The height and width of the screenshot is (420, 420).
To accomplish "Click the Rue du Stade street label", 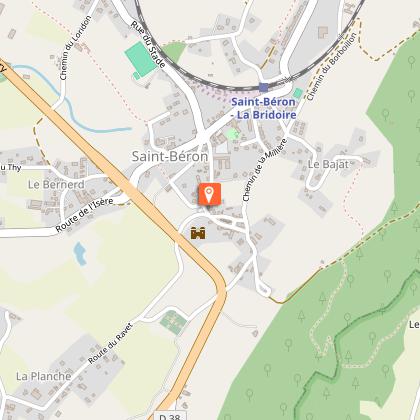I will click(148, 44).
